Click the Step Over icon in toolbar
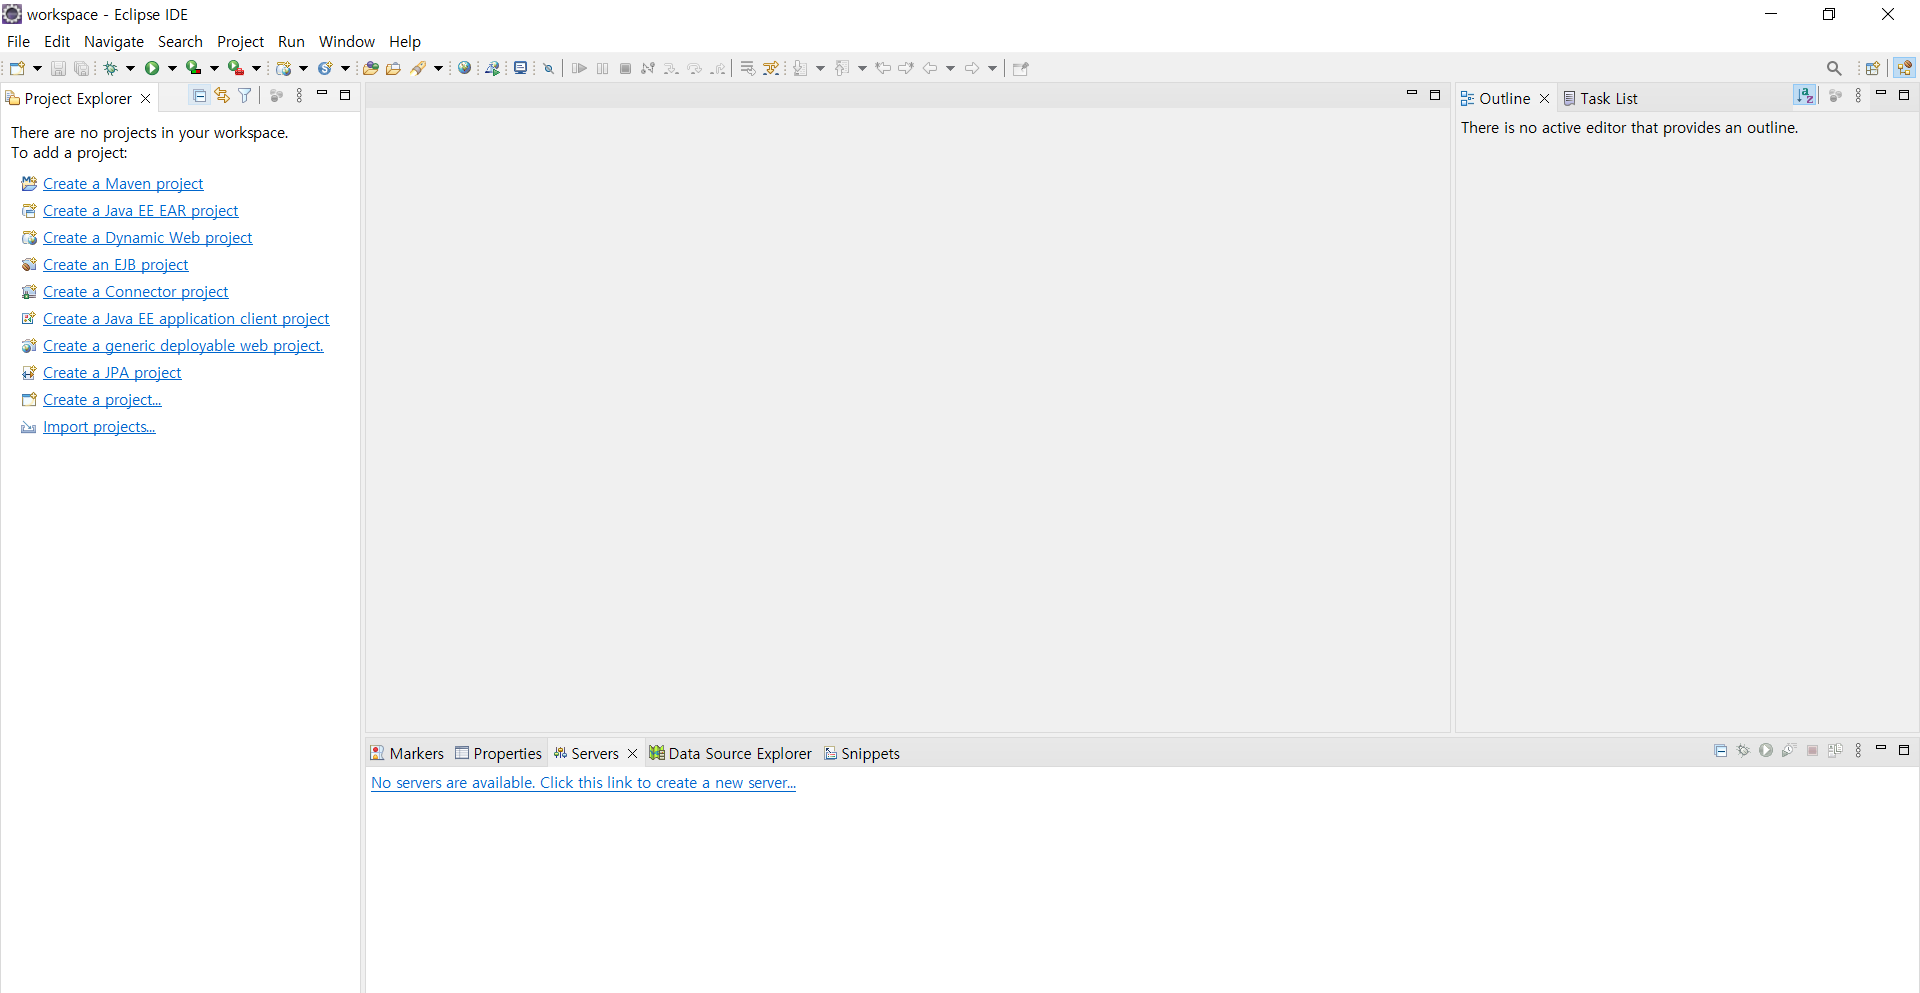 (x=695, y=68)
